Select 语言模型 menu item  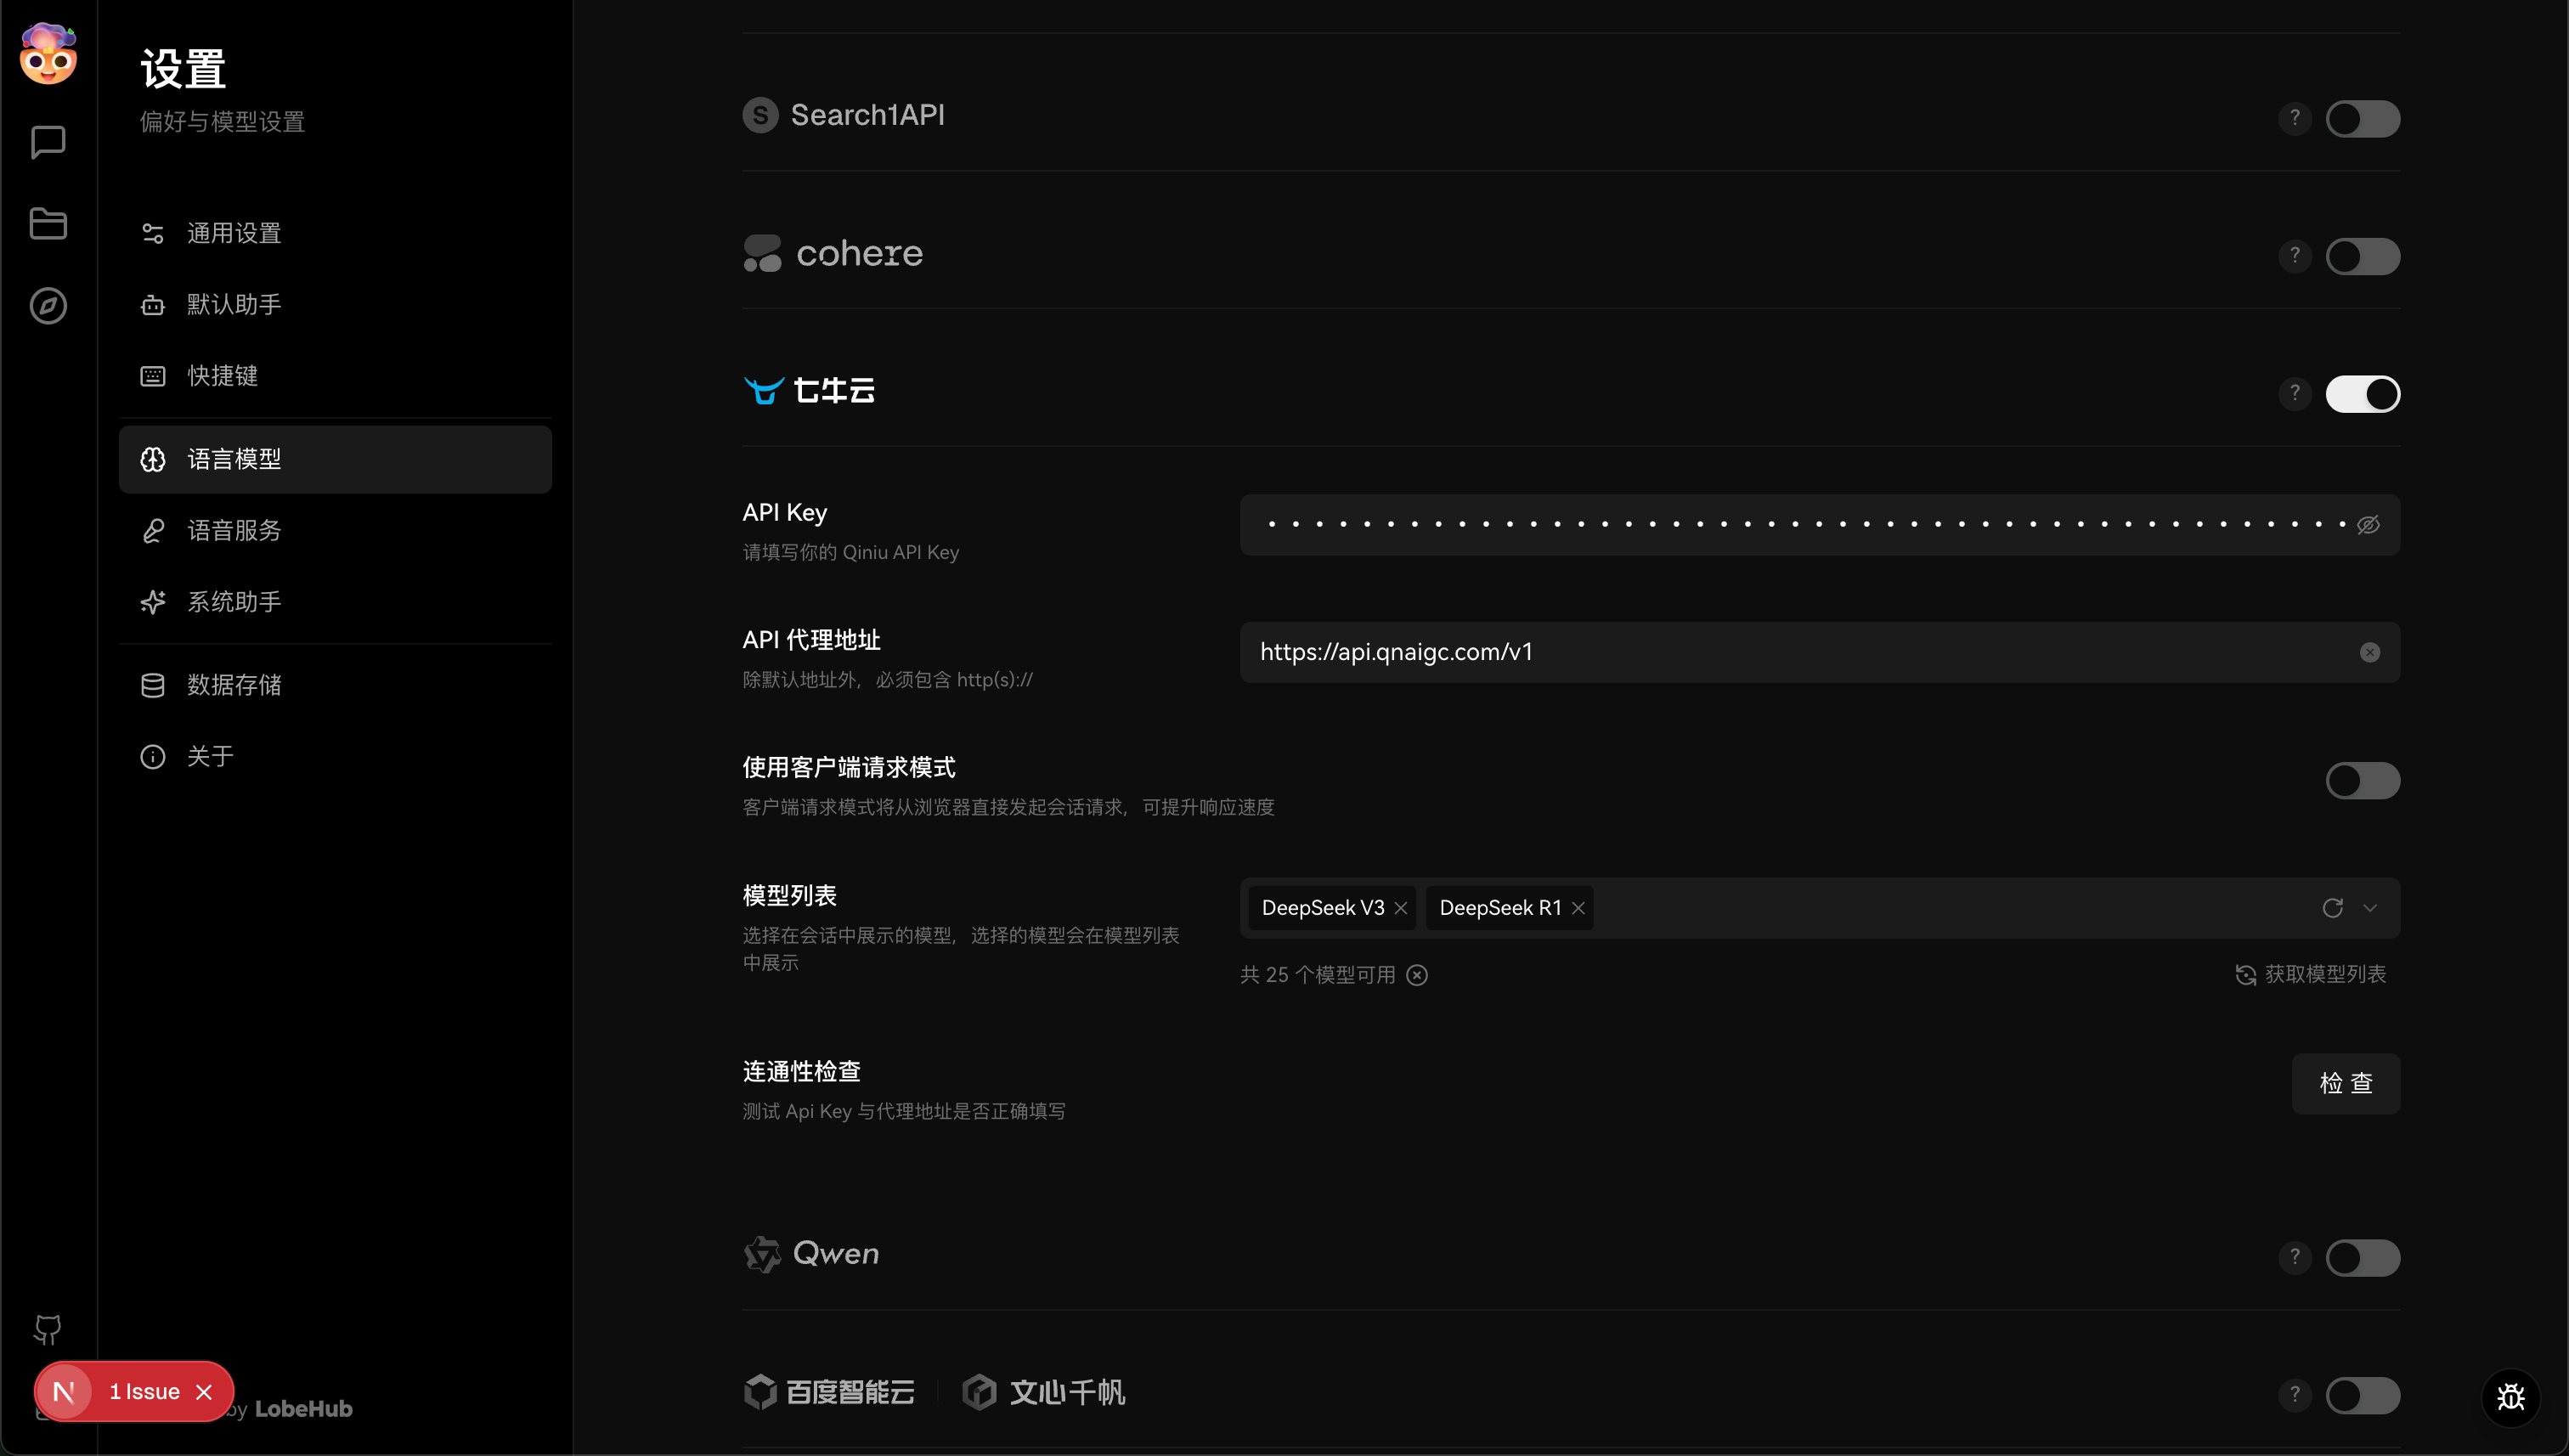(335, 459)
